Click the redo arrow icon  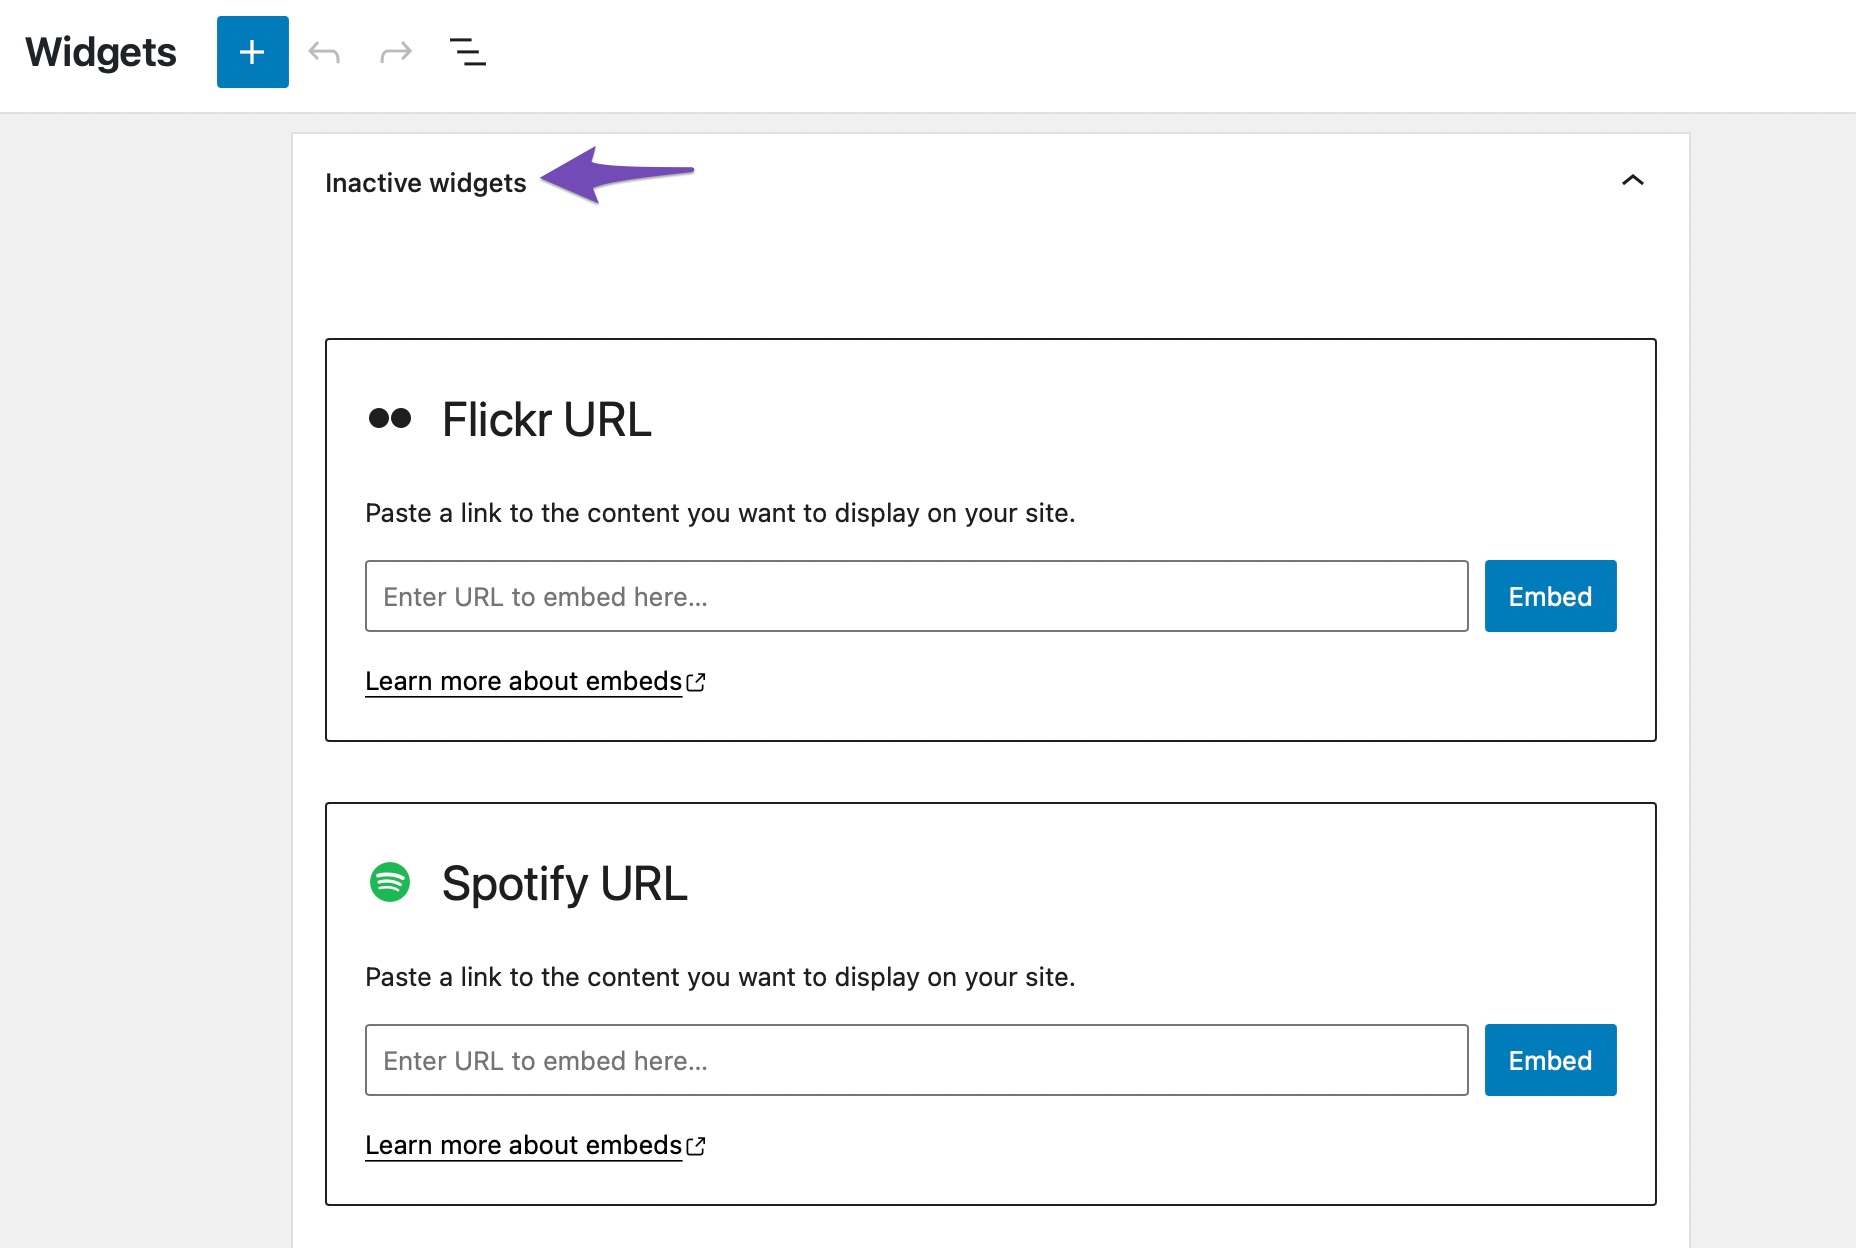396,52
